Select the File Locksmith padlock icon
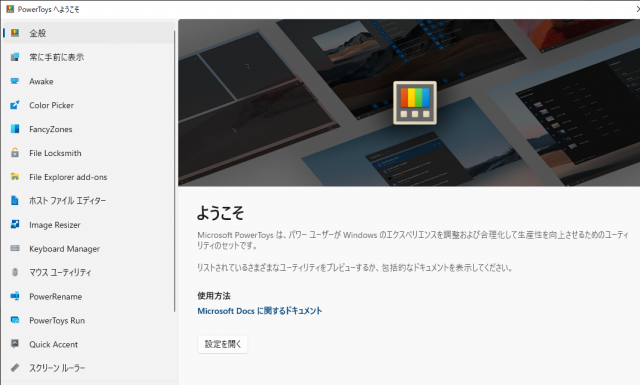640x385 pixels. coord(15,153)
